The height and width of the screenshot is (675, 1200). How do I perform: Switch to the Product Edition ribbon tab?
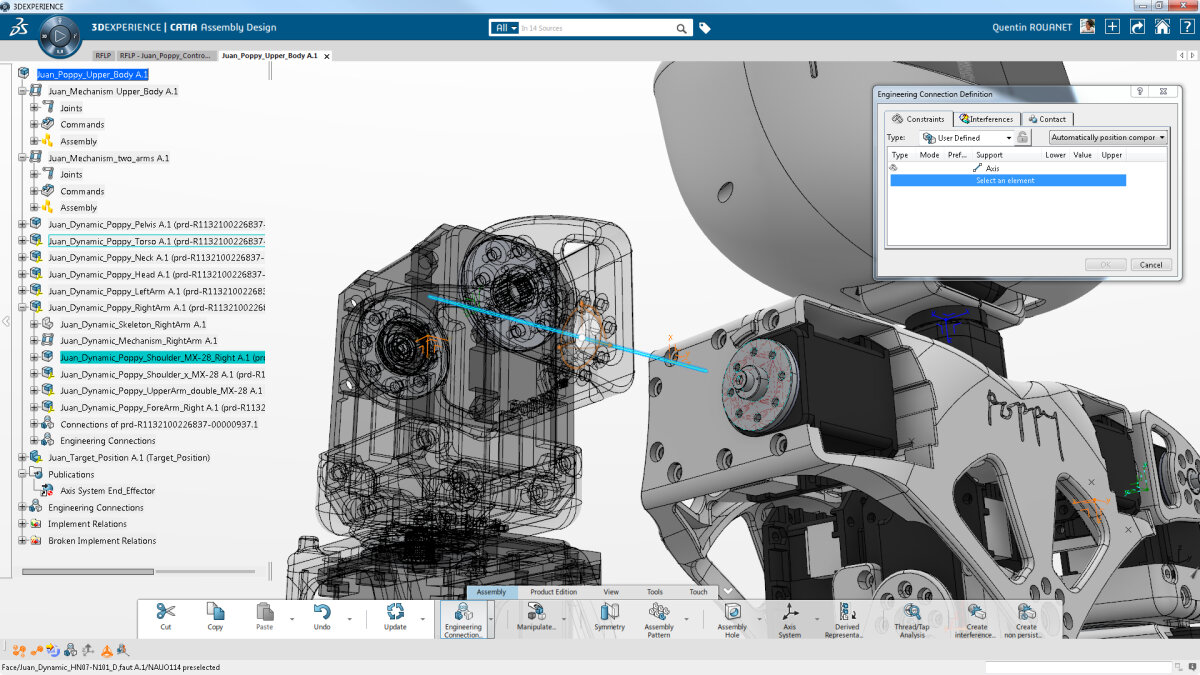click(553, 591)
